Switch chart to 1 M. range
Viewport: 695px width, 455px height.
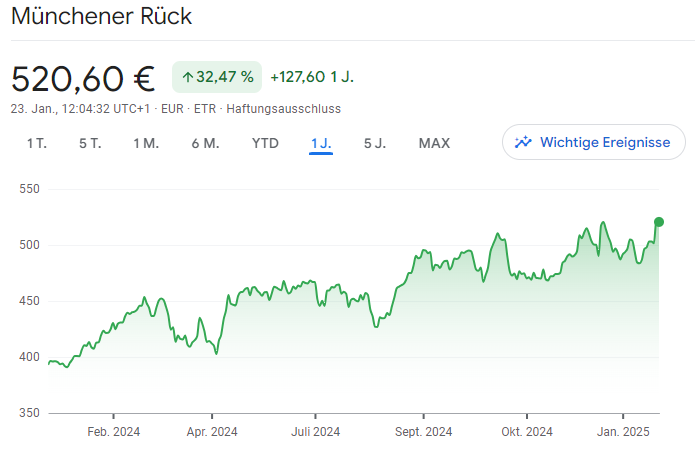click(x=146, y=144)
